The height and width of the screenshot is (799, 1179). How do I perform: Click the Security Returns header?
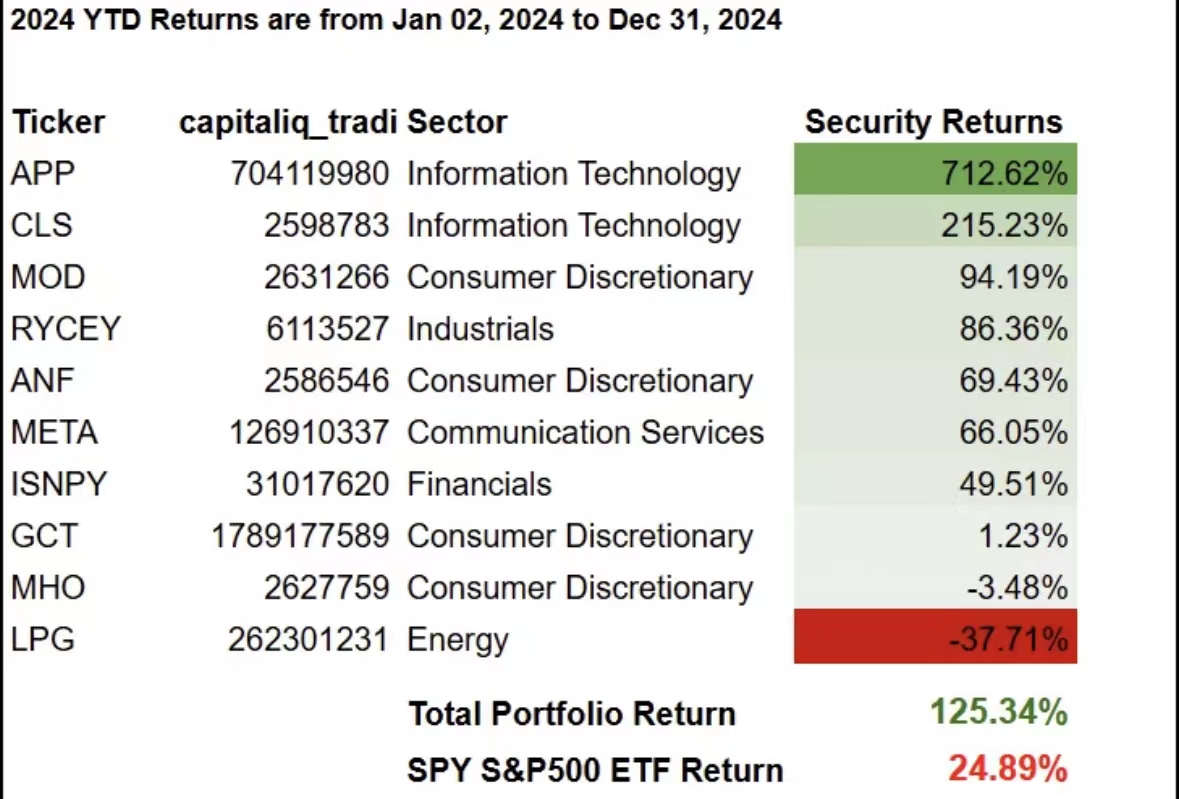[x=933, y=122]
